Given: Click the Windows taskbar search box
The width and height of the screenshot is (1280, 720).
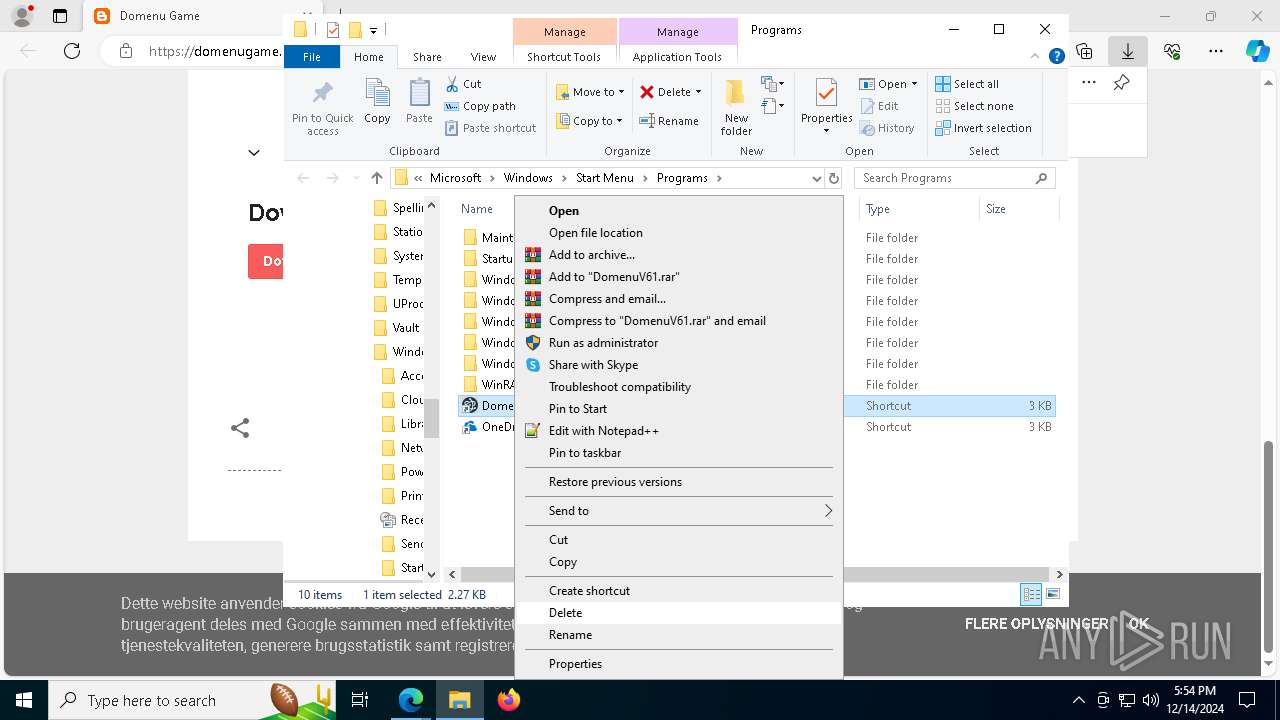Looking at the screenshot, I should click(x=190, y=700).
